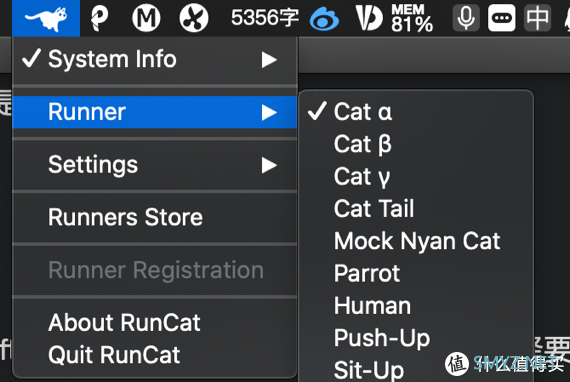This screenshot has width=570, height=382.
Task: Click the microphone icon in menu bar
Action: tap(466, 18)
